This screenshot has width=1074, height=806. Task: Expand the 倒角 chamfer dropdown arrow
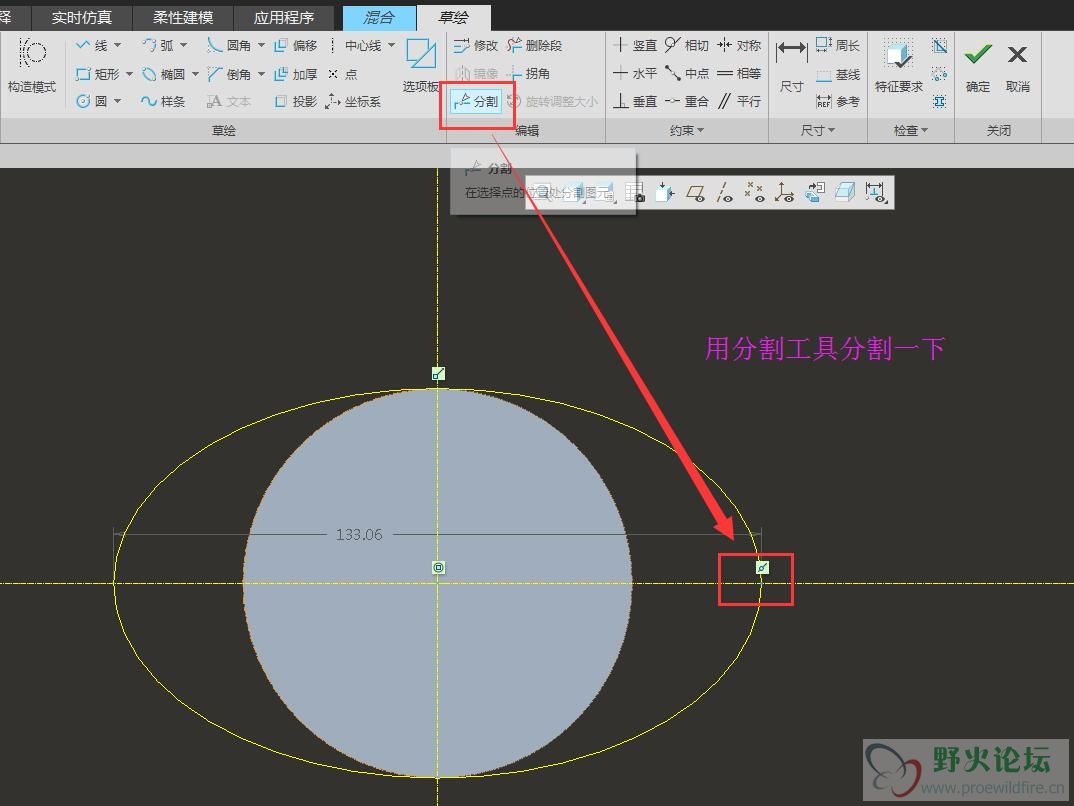click(x=261, y=74)
